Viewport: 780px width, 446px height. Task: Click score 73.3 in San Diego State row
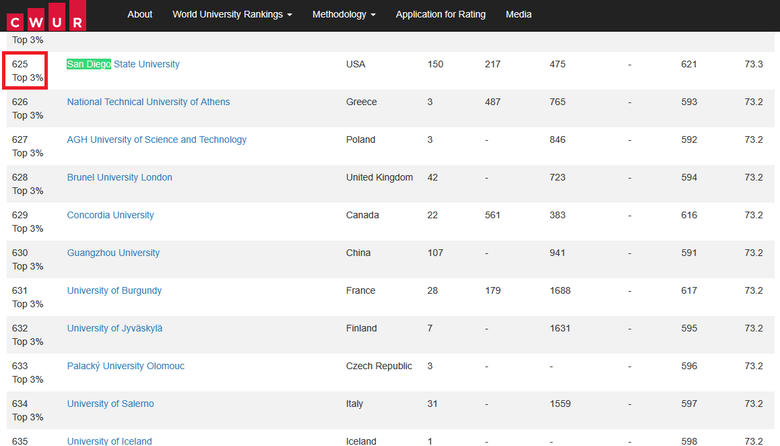(x=754, y=64)
